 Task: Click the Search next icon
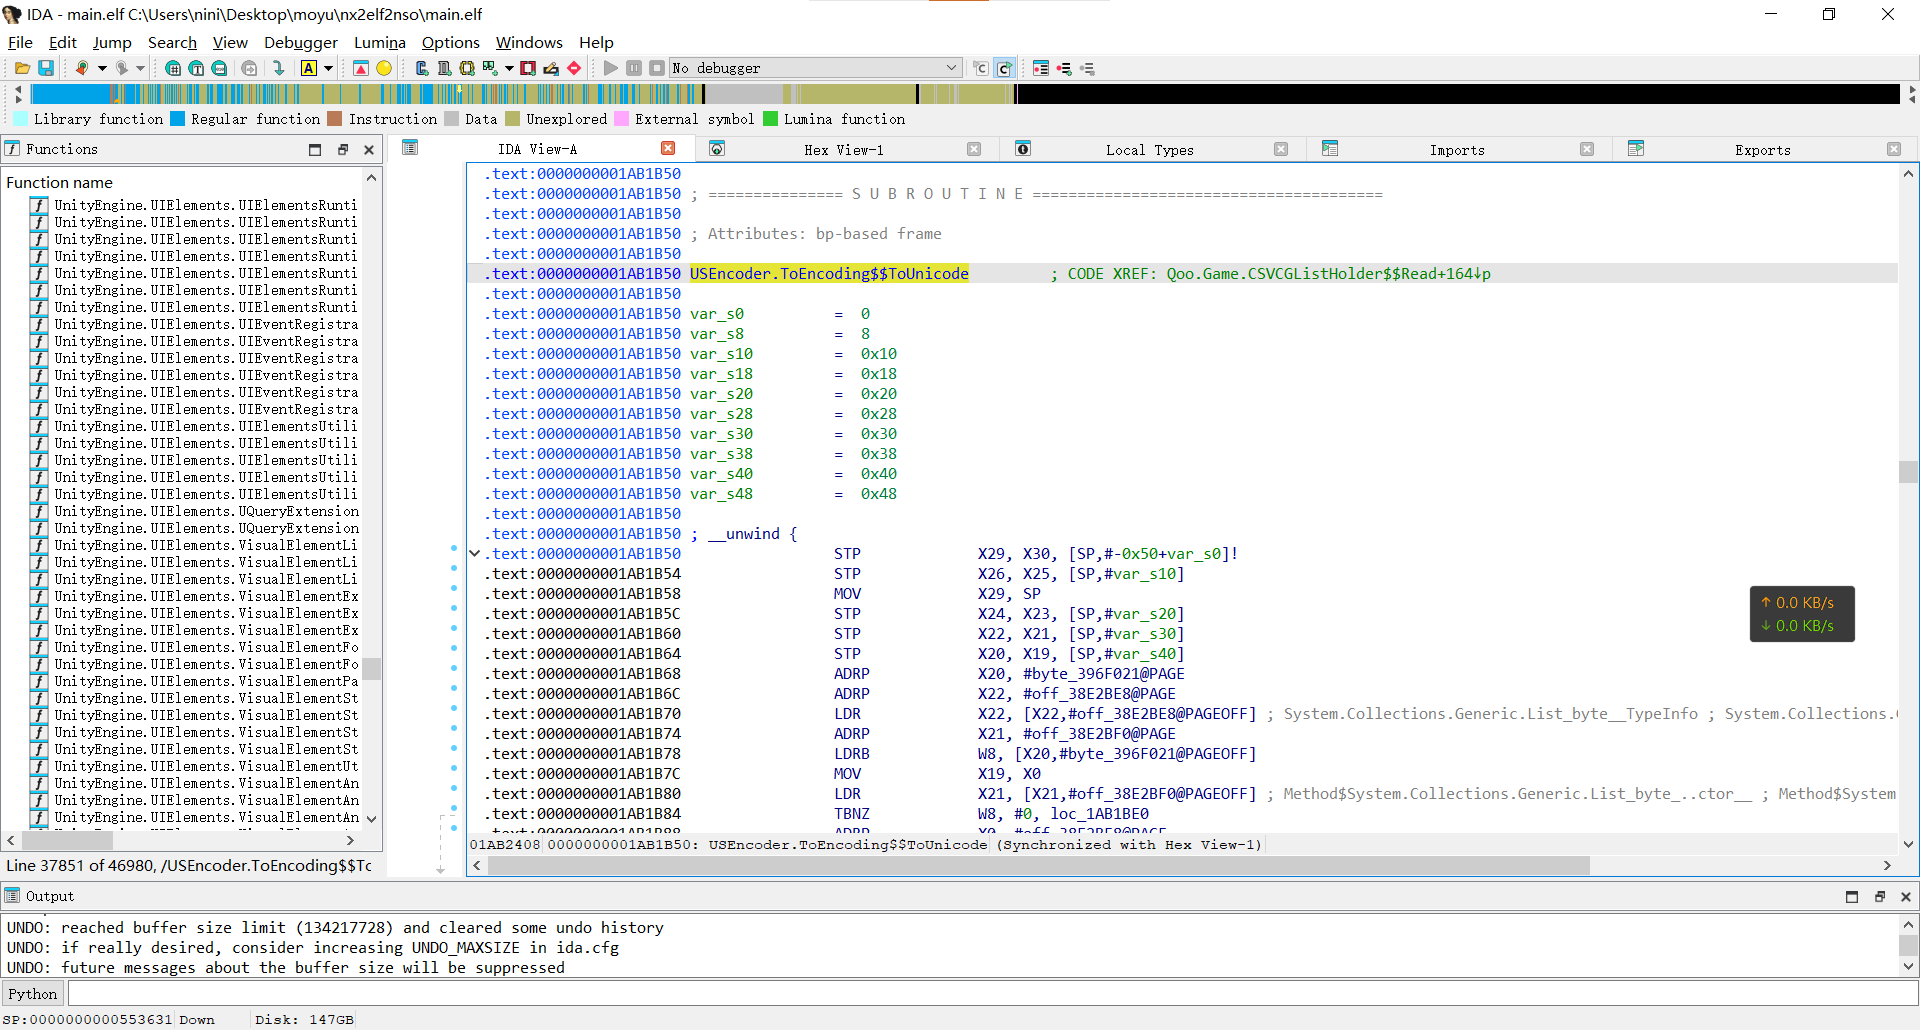pyautogui.click(x=249, y=68)
